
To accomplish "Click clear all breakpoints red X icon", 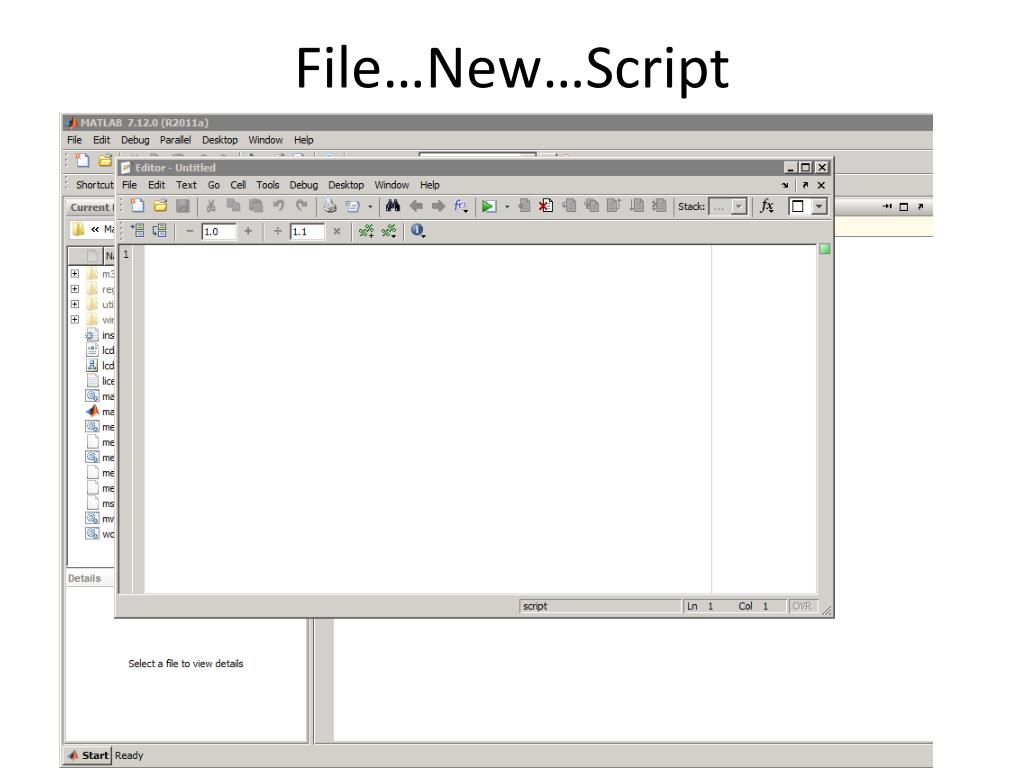I will pyautogui.click(x=546, y=206).
